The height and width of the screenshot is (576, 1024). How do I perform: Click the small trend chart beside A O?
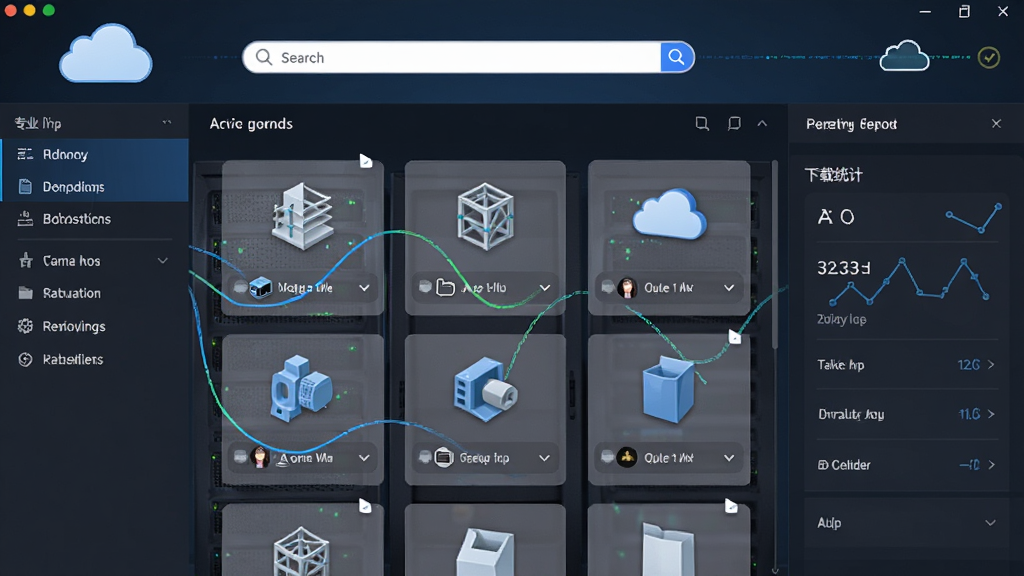coord(974,218)
